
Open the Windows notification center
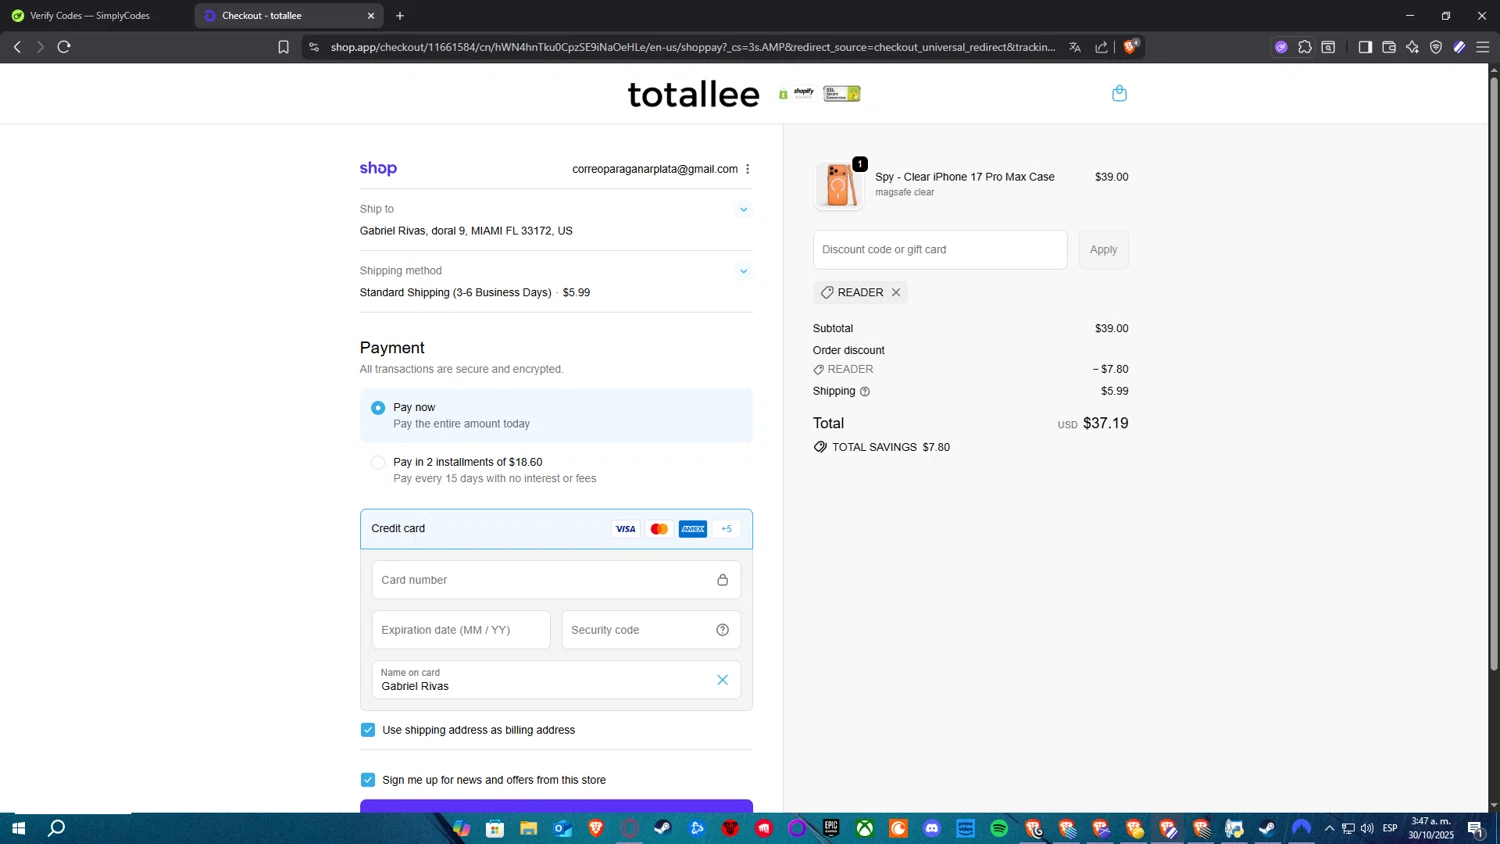pos(1476,828)
